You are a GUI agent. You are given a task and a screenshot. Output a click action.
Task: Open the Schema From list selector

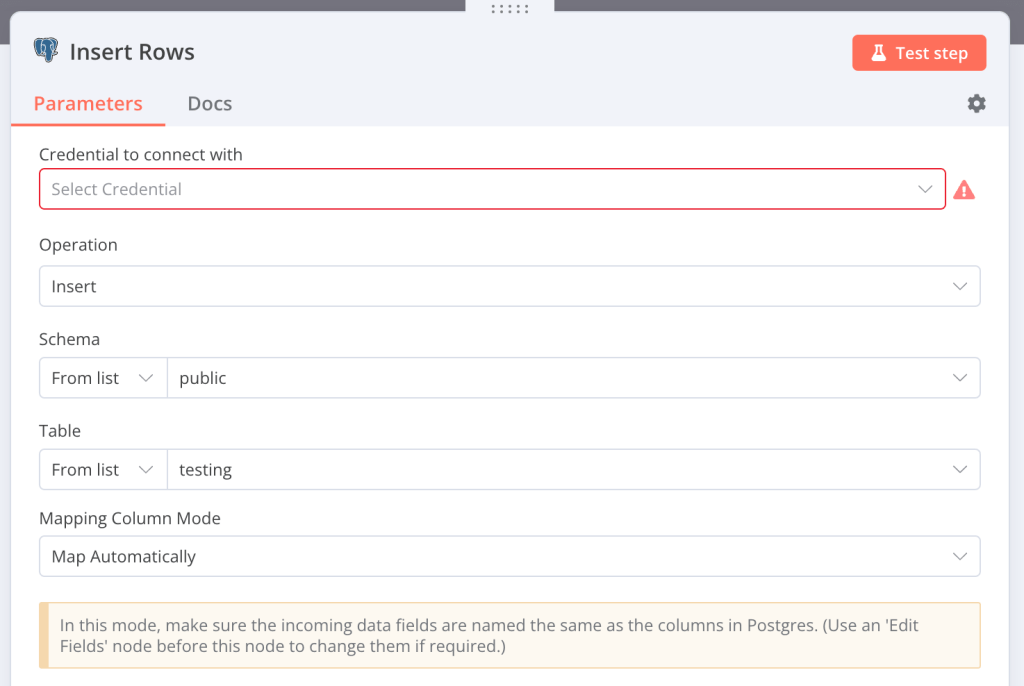click(103, 378)
